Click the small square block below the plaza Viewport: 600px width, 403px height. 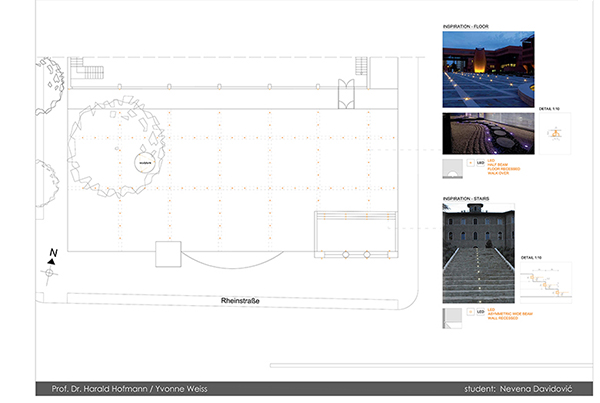click(168, 254)
